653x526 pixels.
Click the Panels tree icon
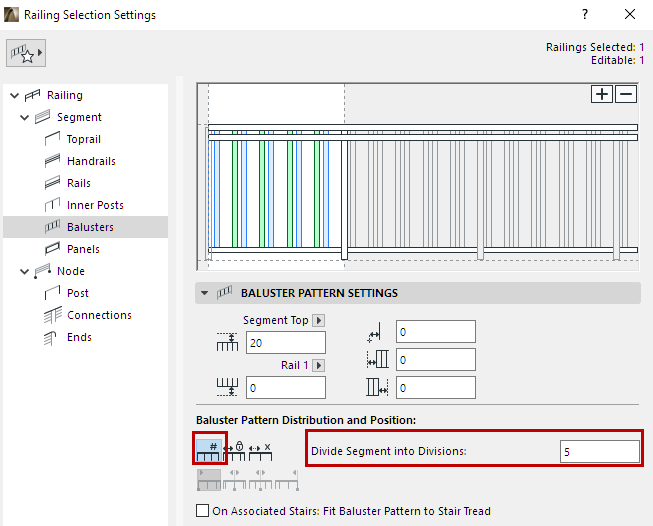52,249
